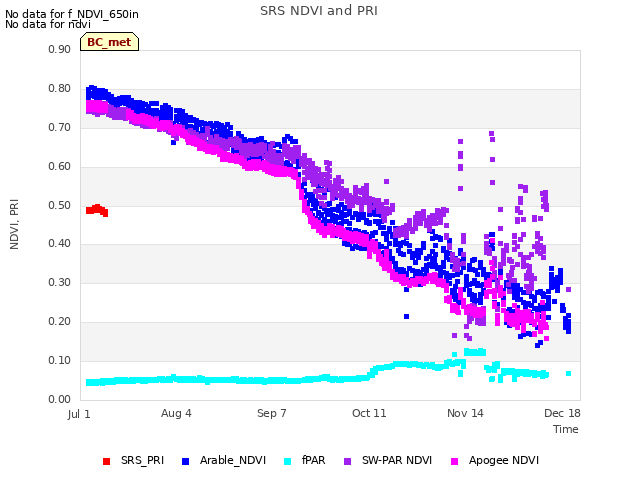Viewport: 640px width, 480px height.
Task: Click the red SRS_PRI legend swatch
Action: [x=107, y=461]
